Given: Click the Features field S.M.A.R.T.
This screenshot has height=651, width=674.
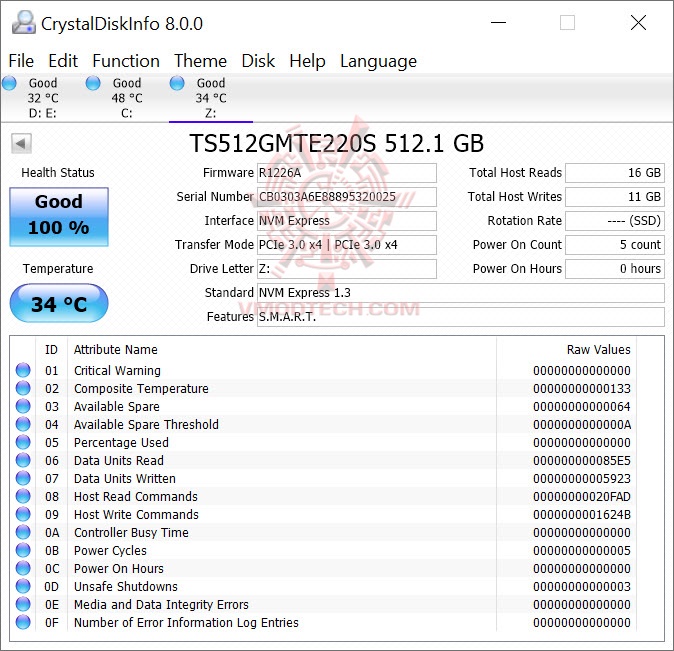Looking at the screenshot, I should point(461,317).
